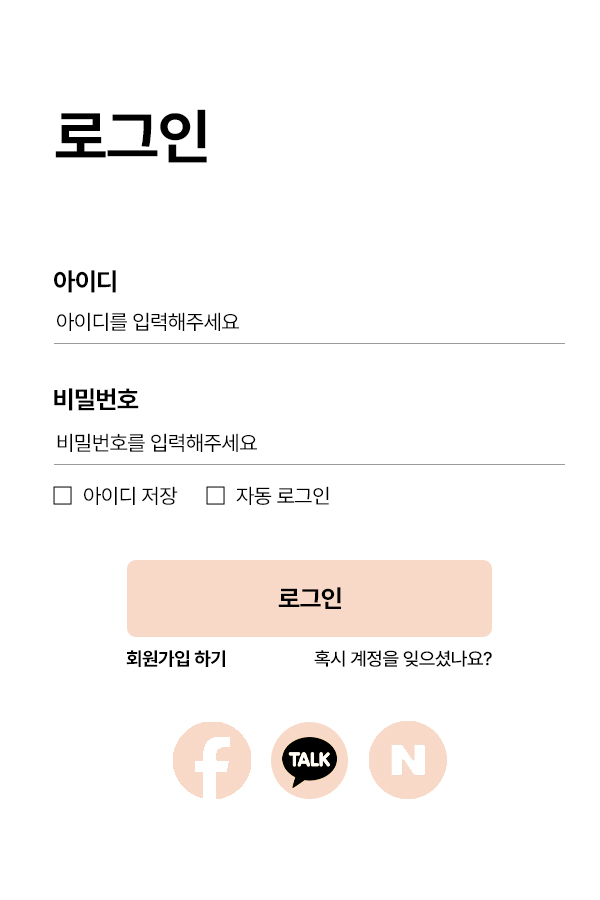
Task: Click the underline below the 비밀번호 field
Action: pyautogui.click(x=309, y=464)
